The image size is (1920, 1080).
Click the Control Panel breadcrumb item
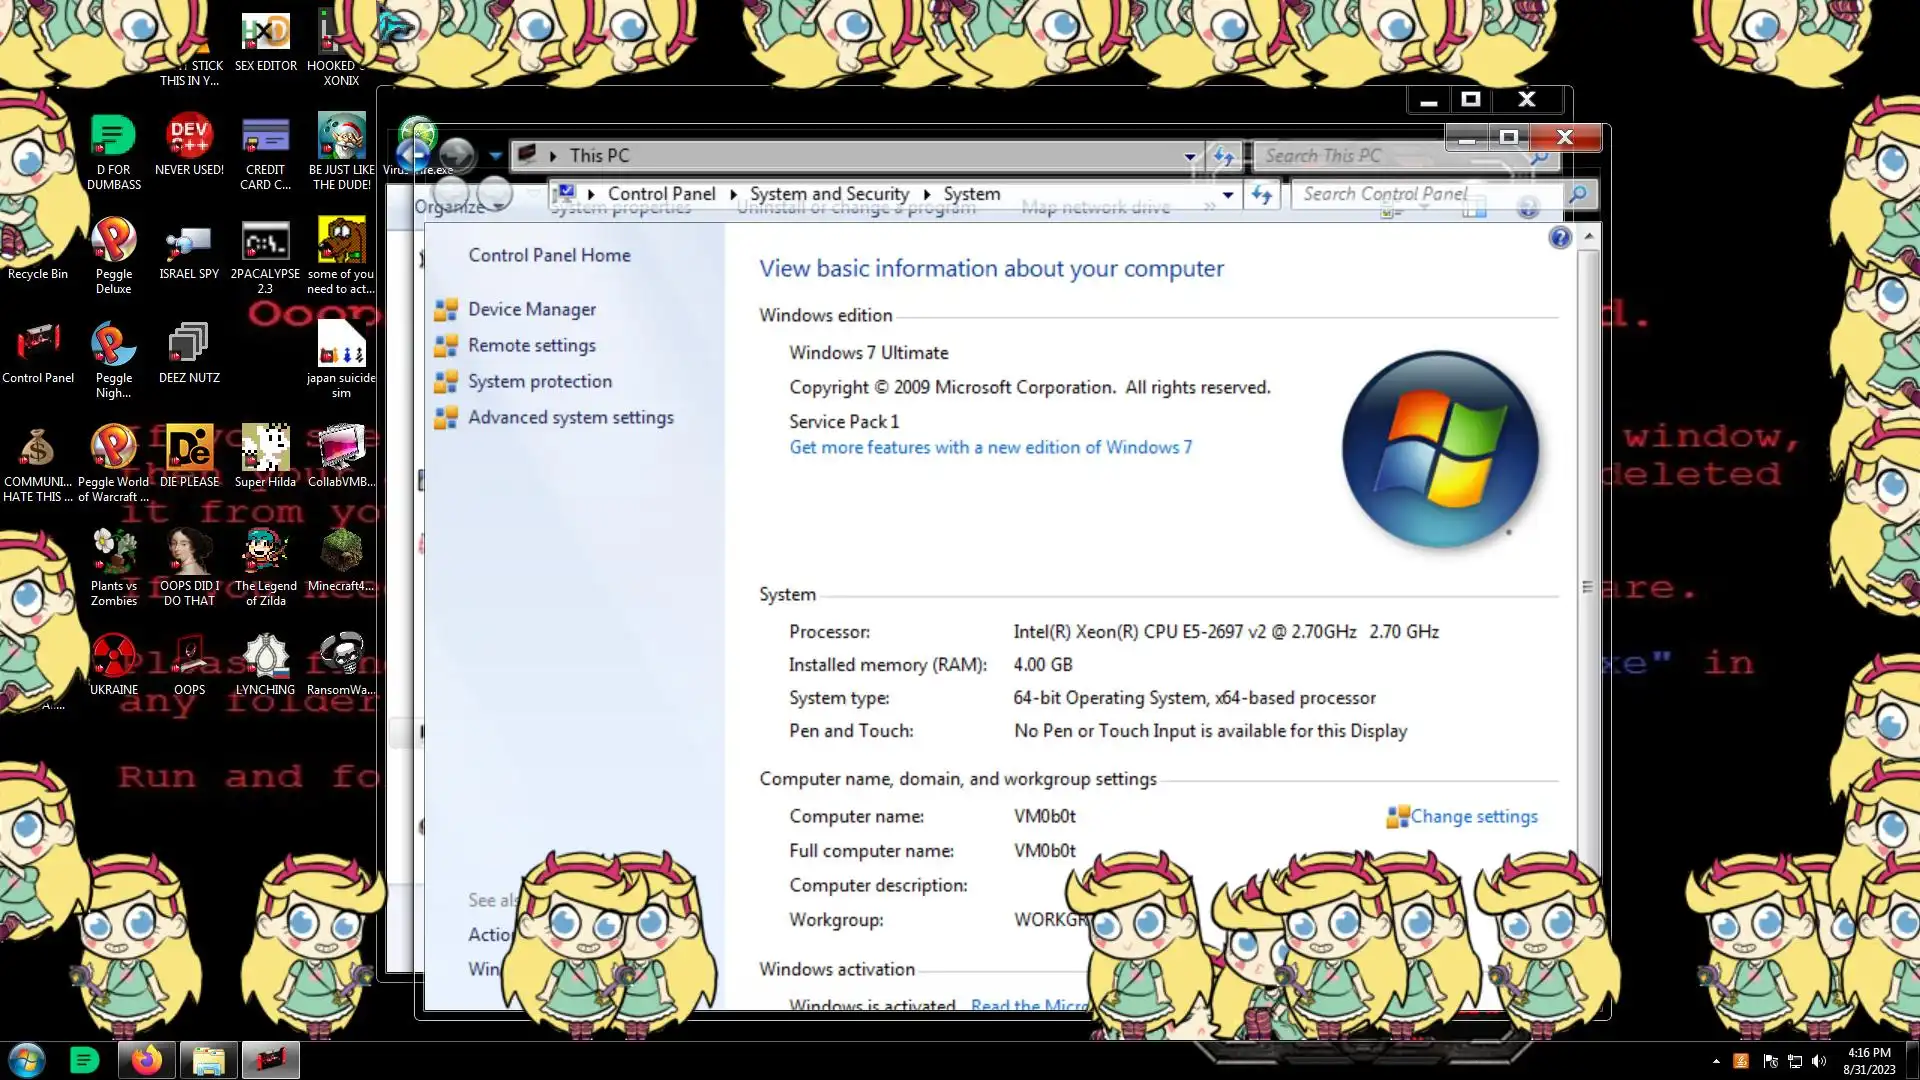[x=661, y=194]
